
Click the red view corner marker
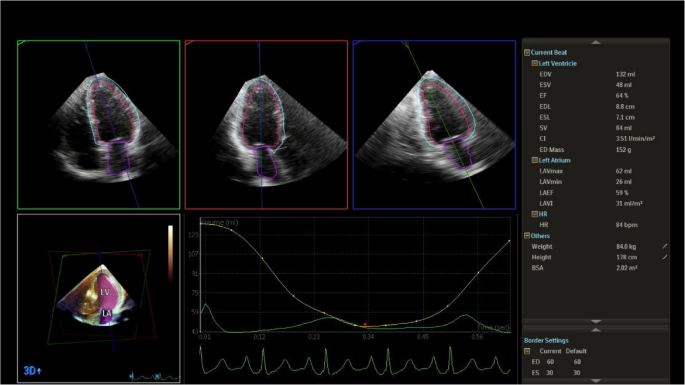click(189, 42)
